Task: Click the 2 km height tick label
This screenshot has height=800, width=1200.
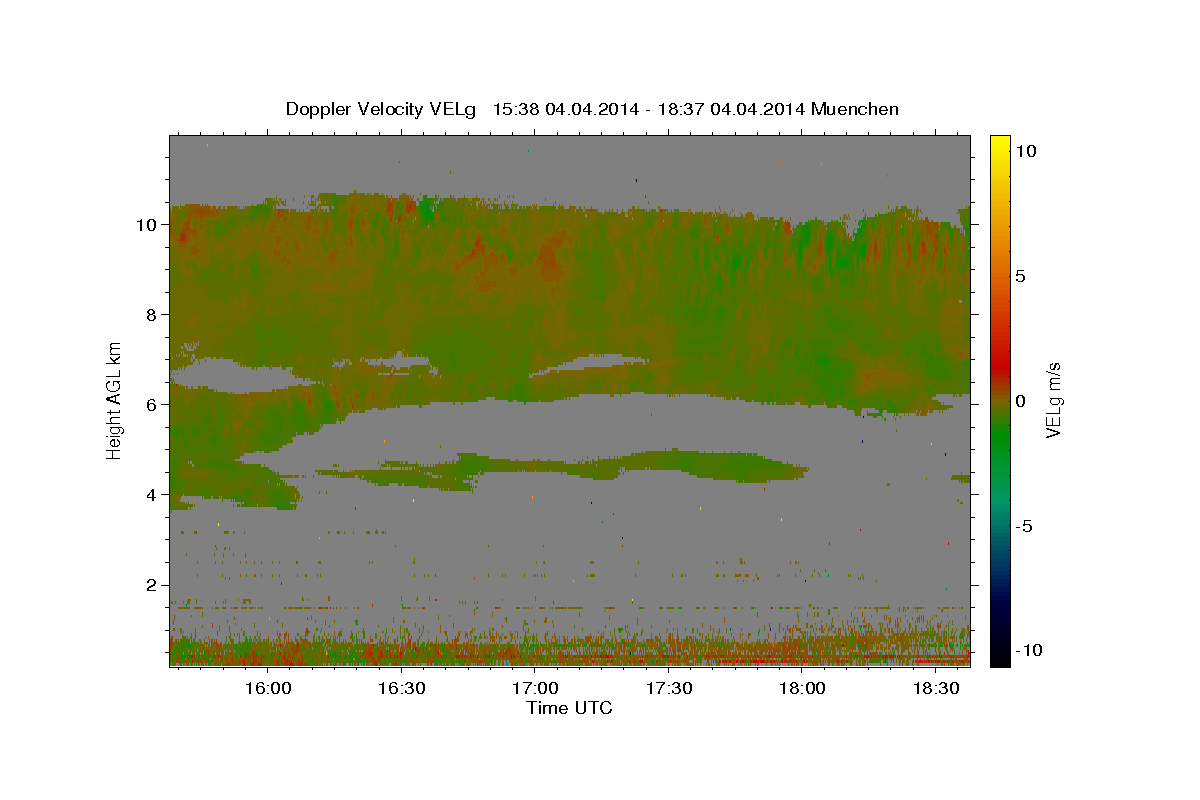Action: click(x=153, y=585)
